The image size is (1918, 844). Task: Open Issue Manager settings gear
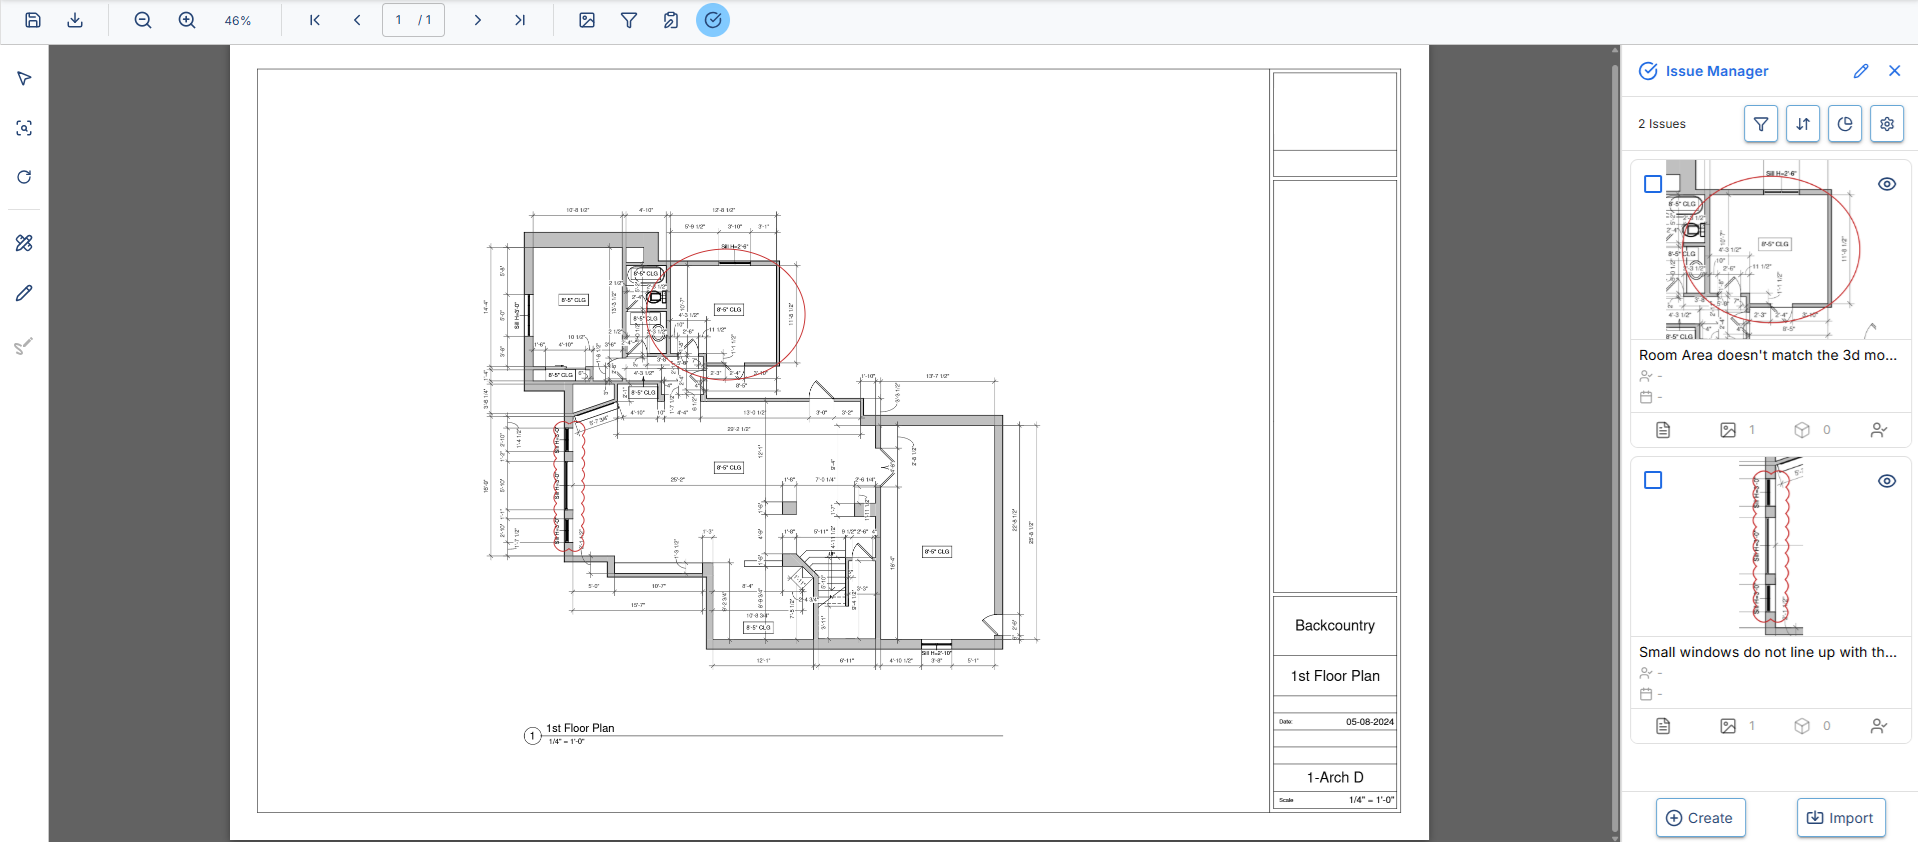tap(1887, 124)
